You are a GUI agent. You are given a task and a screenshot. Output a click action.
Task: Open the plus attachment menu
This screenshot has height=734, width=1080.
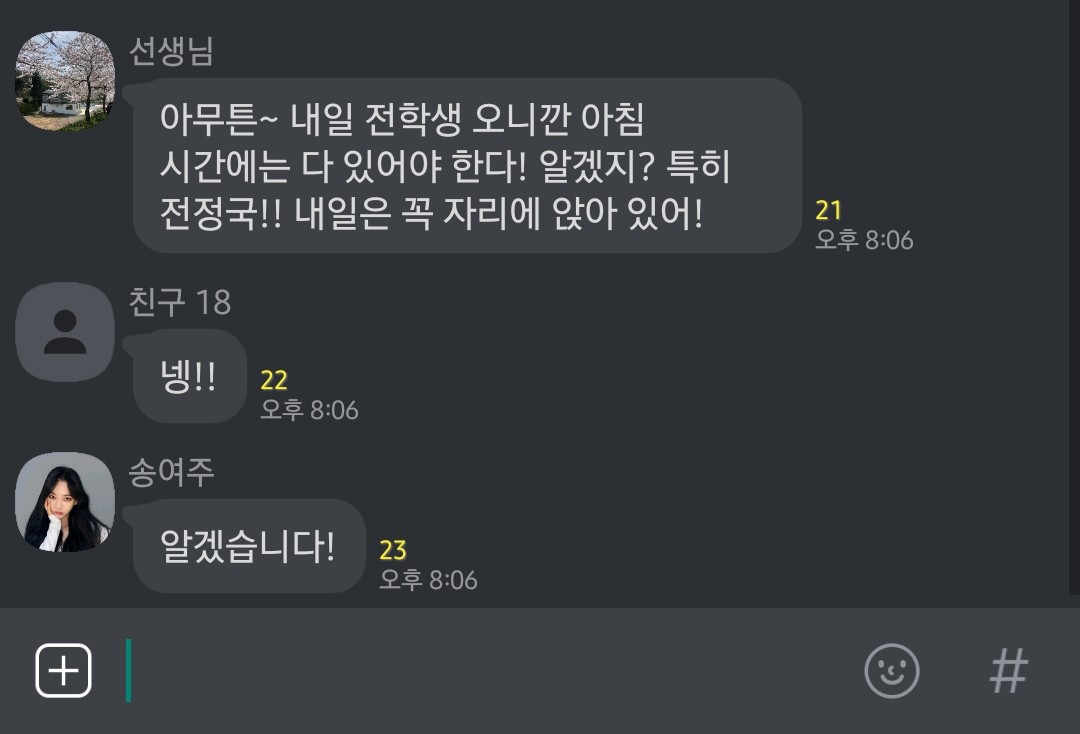coord(63,671)
